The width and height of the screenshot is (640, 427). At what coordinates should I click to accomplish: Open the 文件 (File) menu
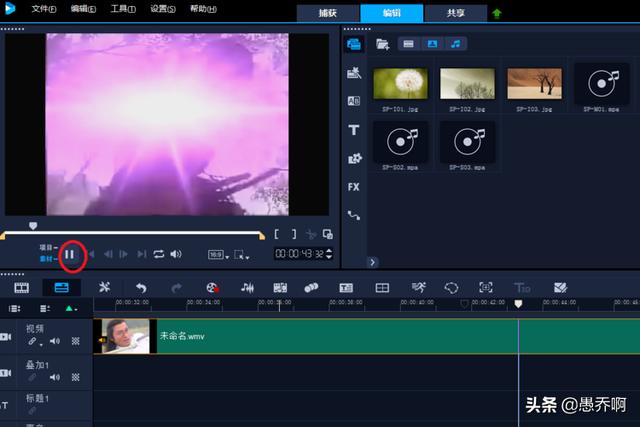(44, 9)
